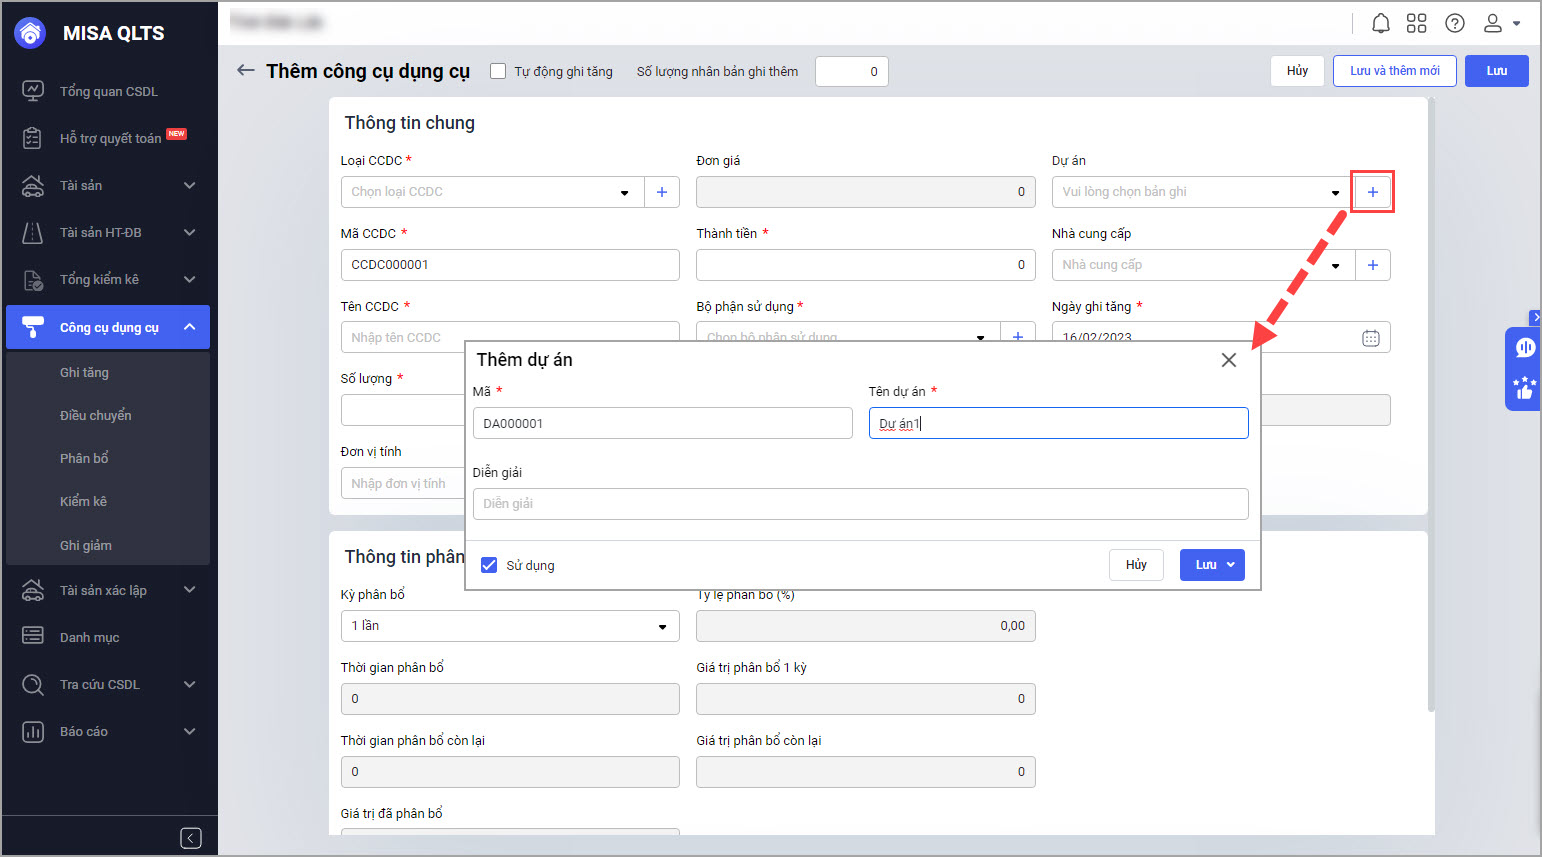Click the Diễn giải input field
Image resolution: width=1542 pixels, height=857 pixels.
click(860, 504)
